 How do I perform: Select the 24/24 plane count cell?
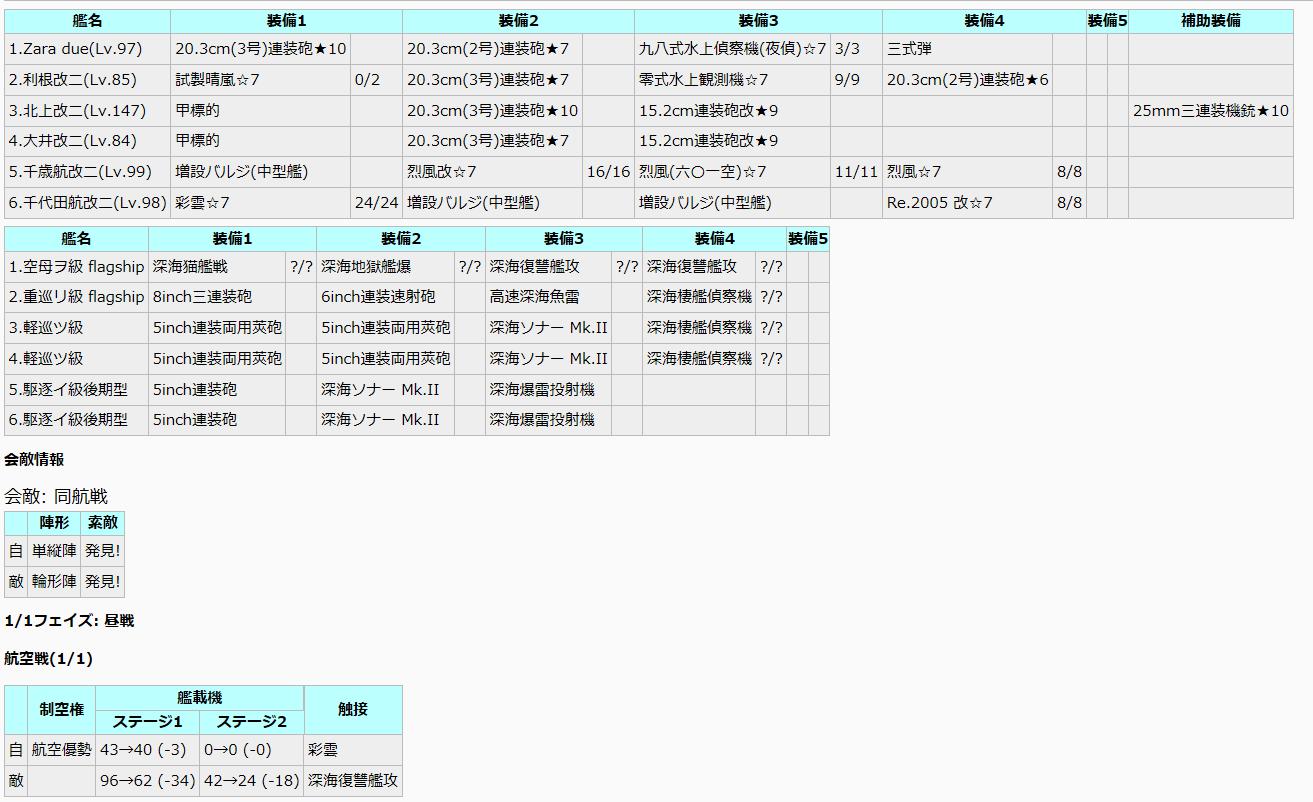tap(376, 203)
